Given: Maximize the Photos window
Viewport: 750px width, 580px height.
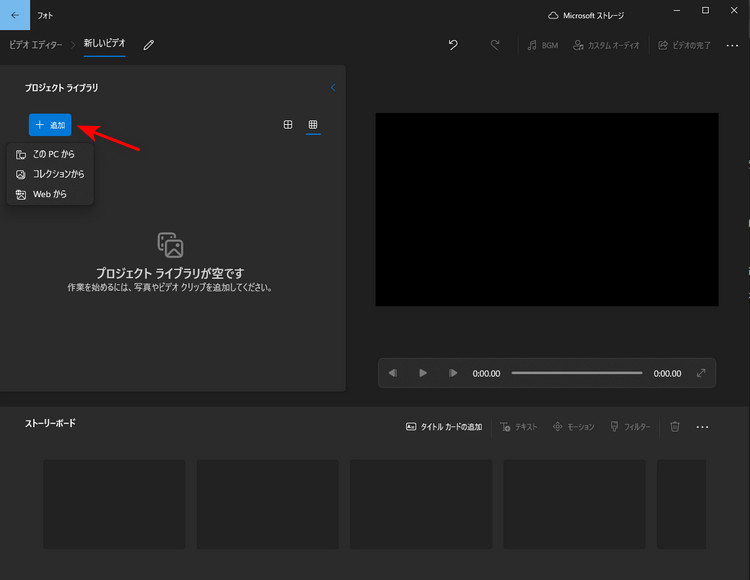Looking at the screenshot, I should pyautogui.click(x=705, y=11).
